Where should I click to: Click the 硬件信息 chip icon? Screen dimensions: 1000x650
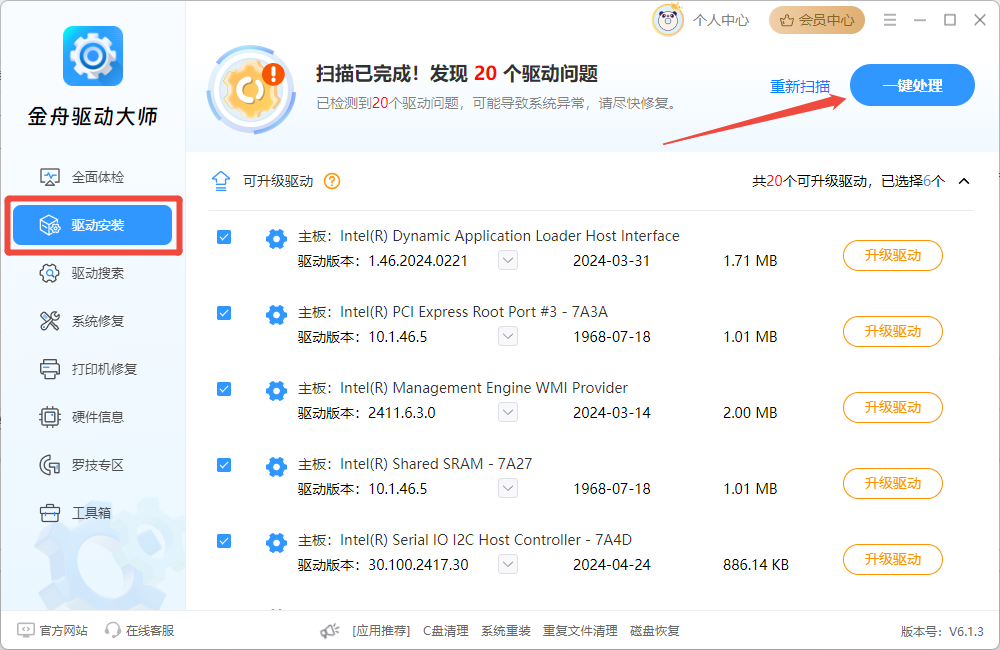point(50,417)
